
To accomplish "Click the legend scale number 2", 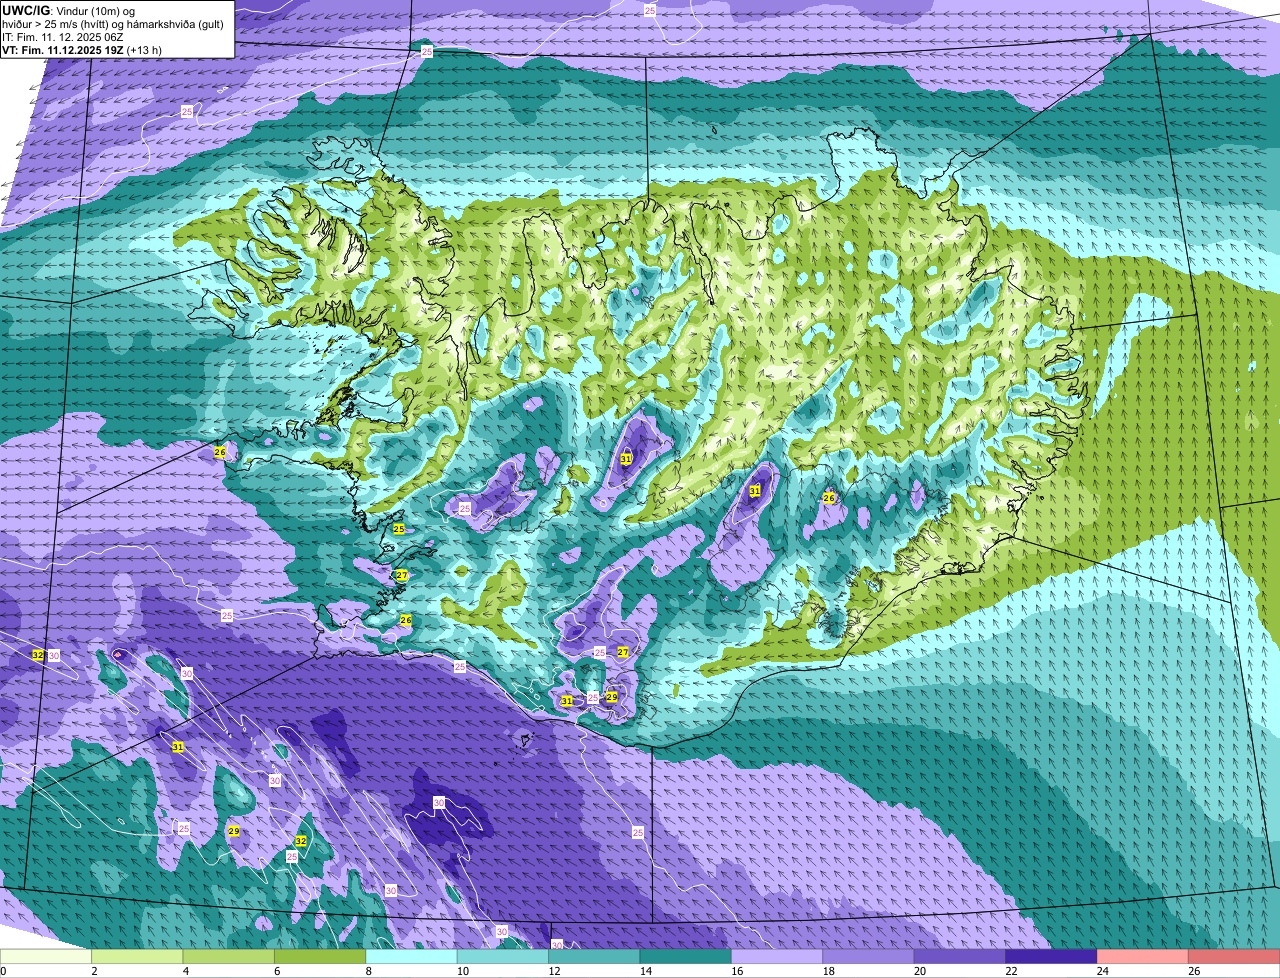I will pos(94,971).
